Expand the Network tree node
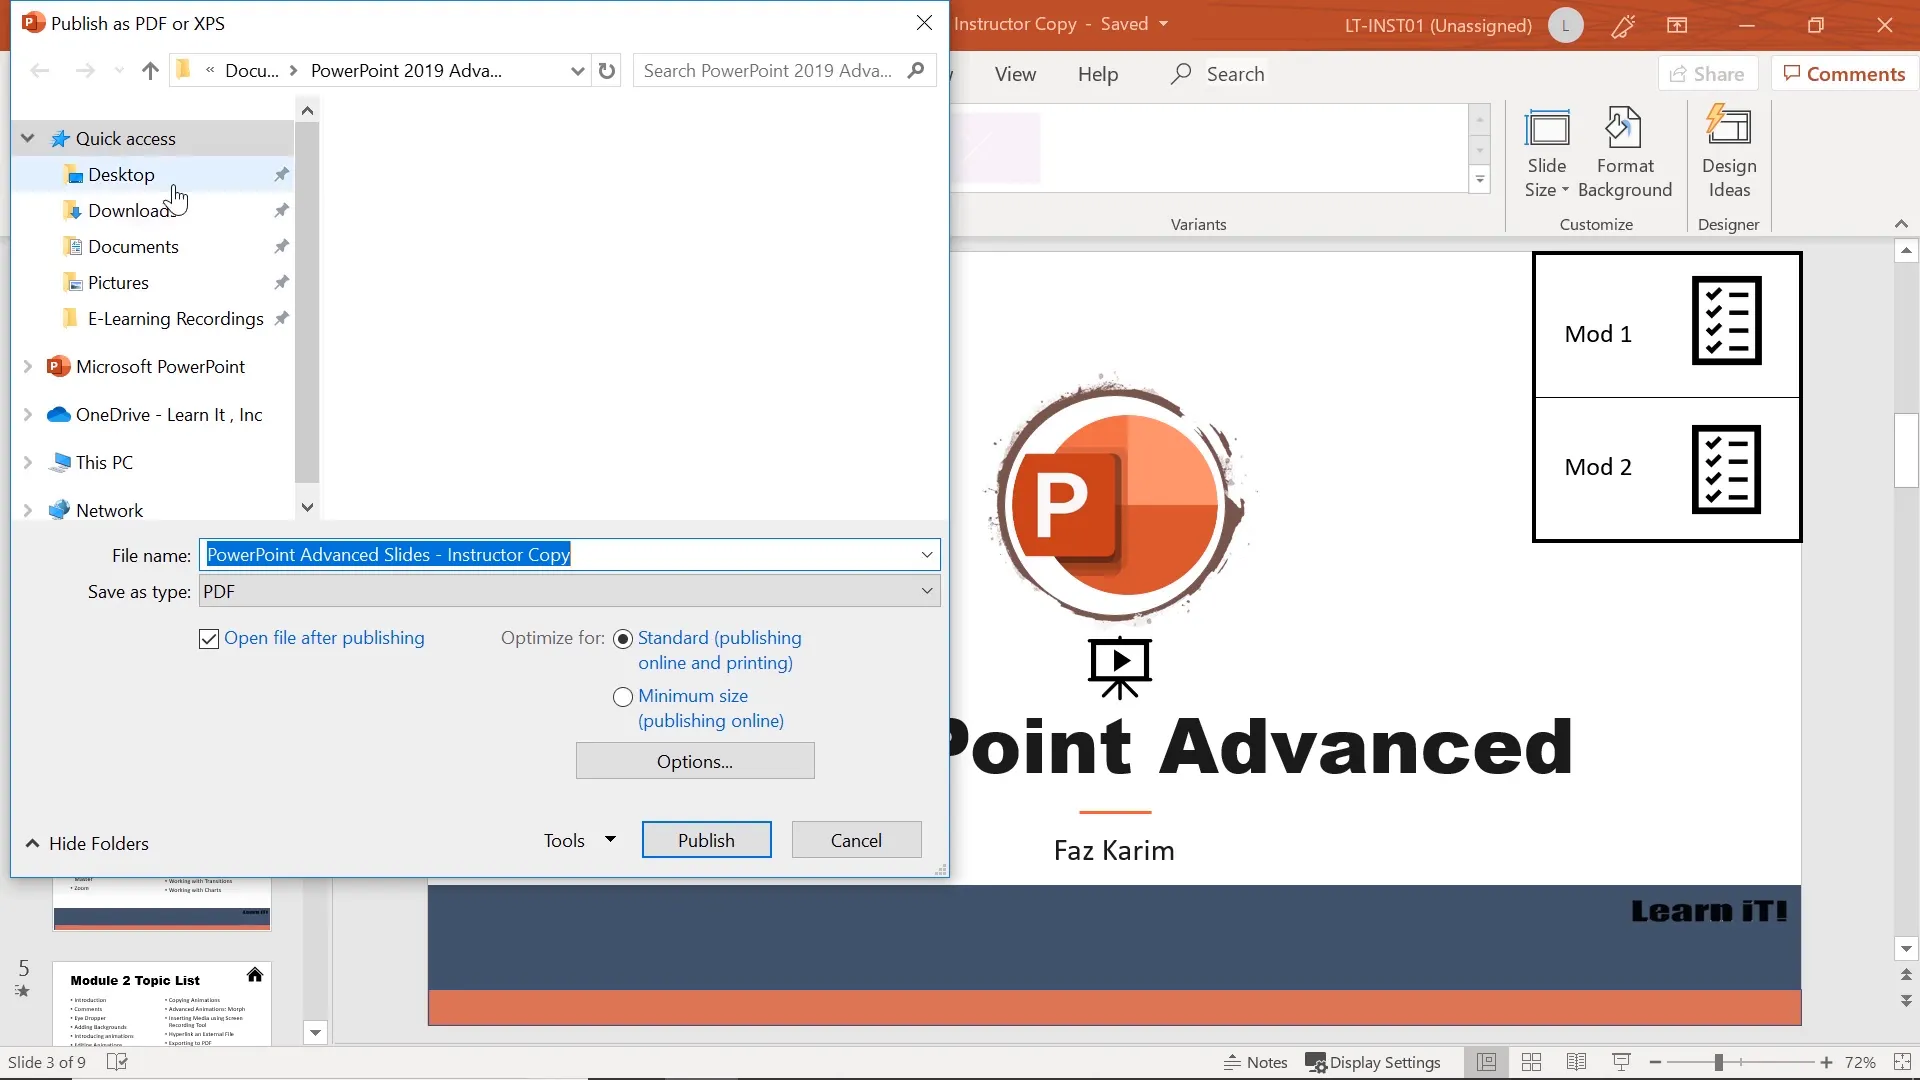The width and height of the screenshot is (1920, 1080). click(x=28, y=511)
